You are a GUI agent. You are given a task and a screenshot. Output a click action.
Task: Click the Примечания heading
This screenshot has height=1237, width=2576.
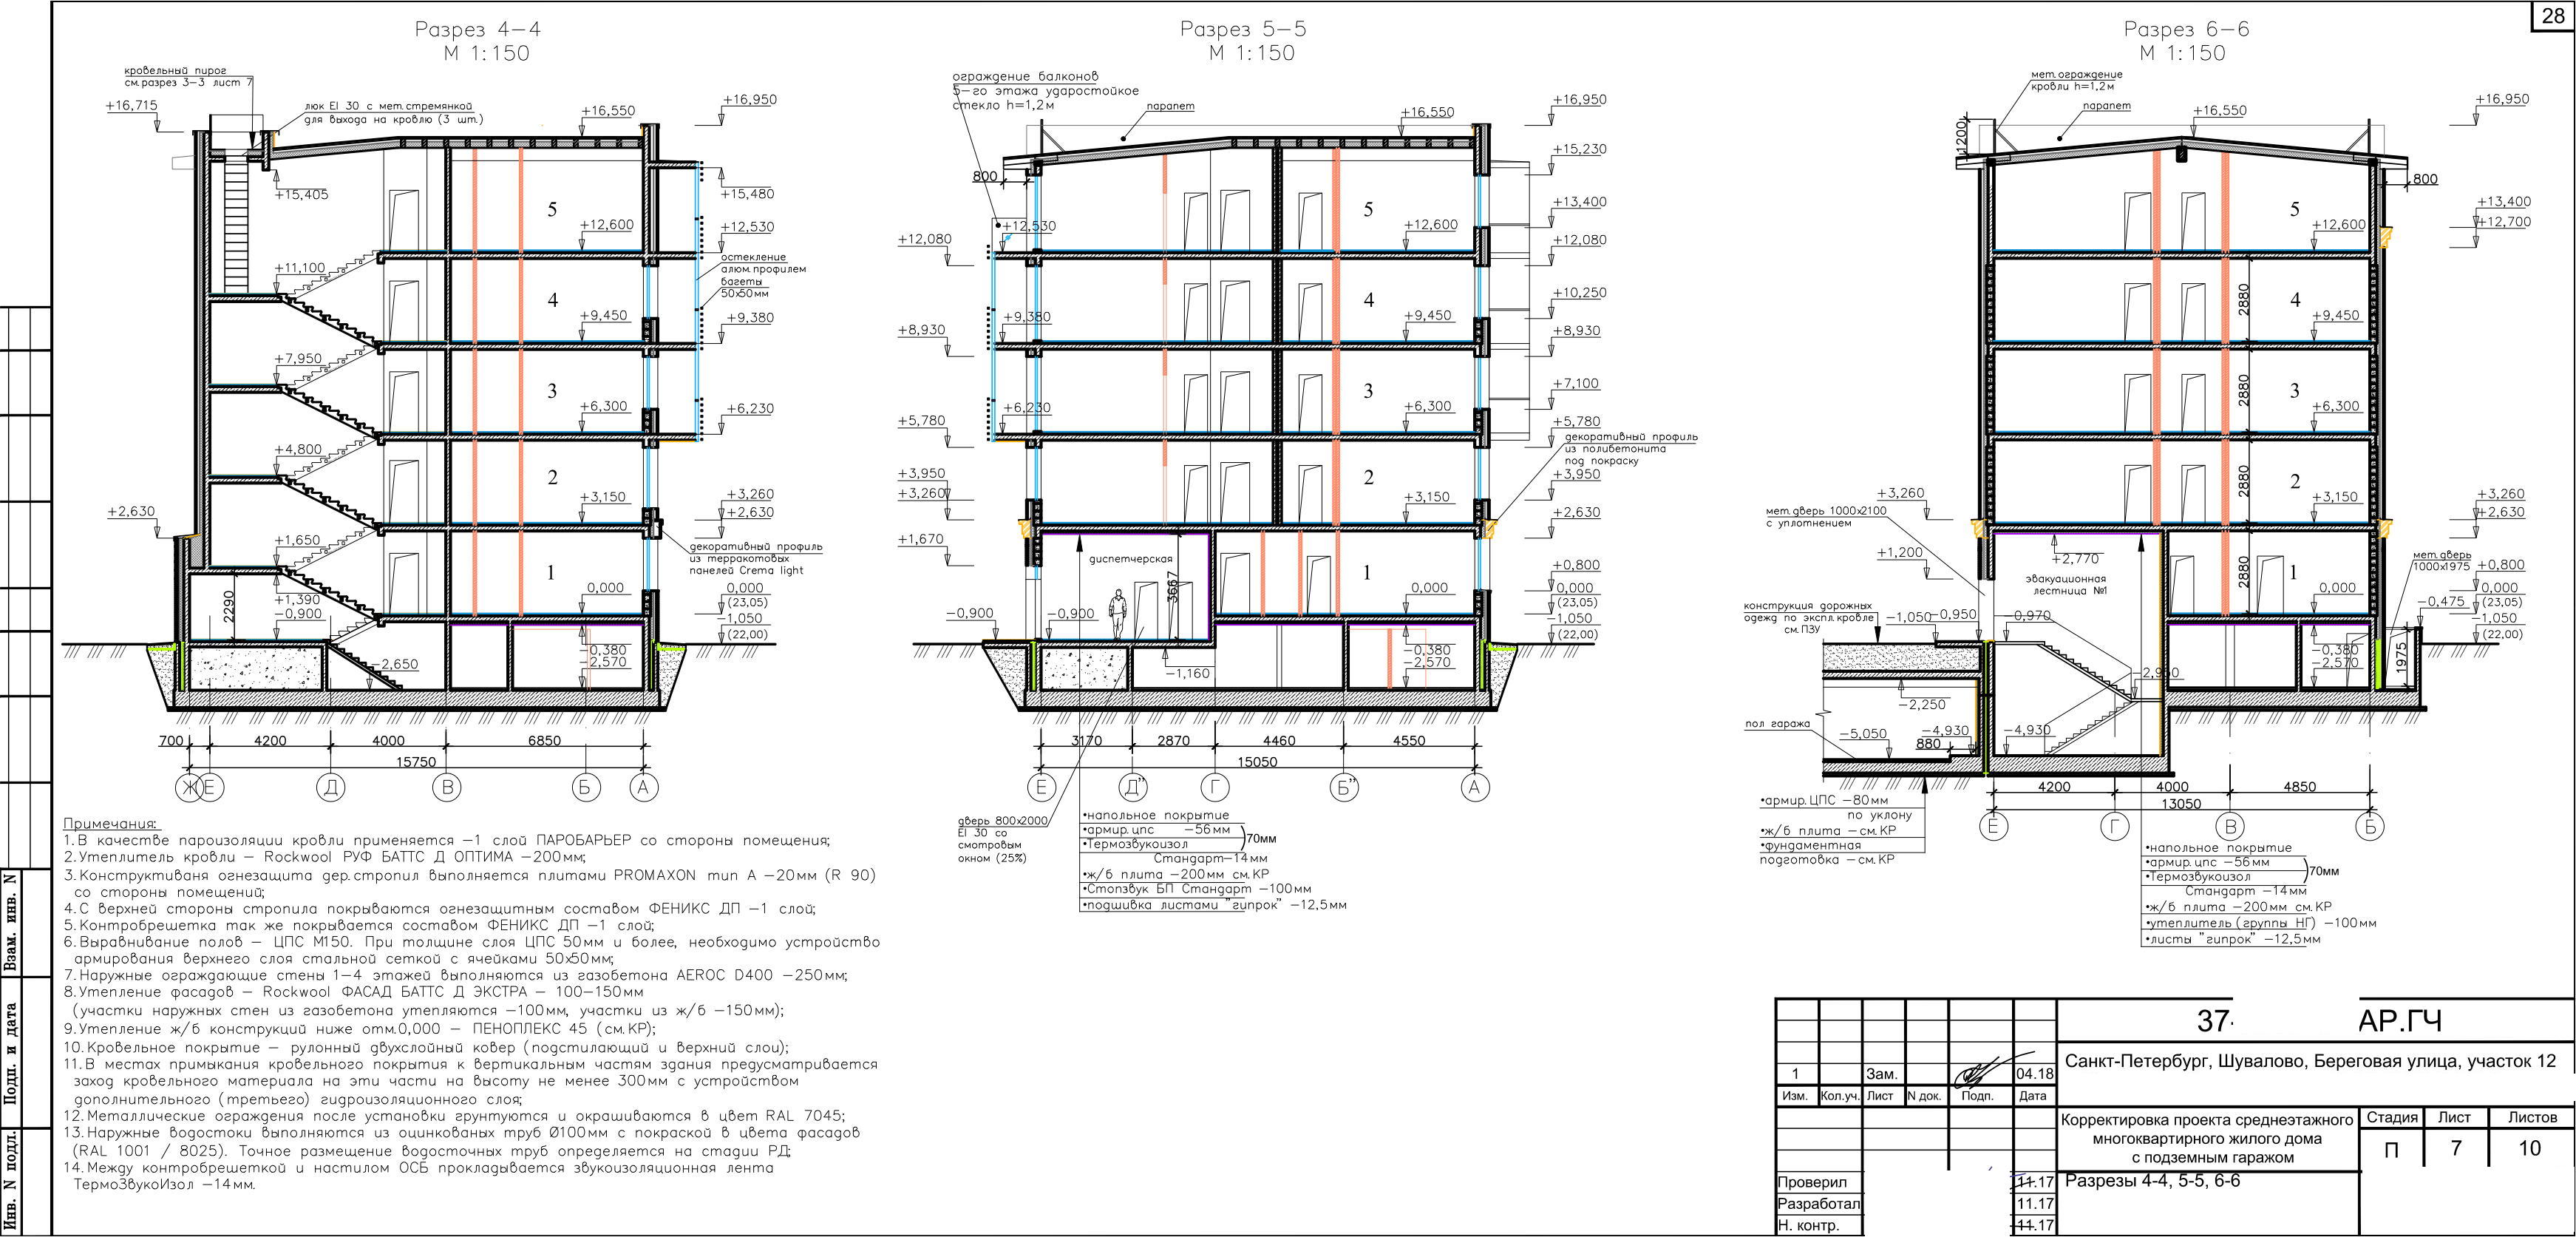pyautogui.click(x=110, y=823)
